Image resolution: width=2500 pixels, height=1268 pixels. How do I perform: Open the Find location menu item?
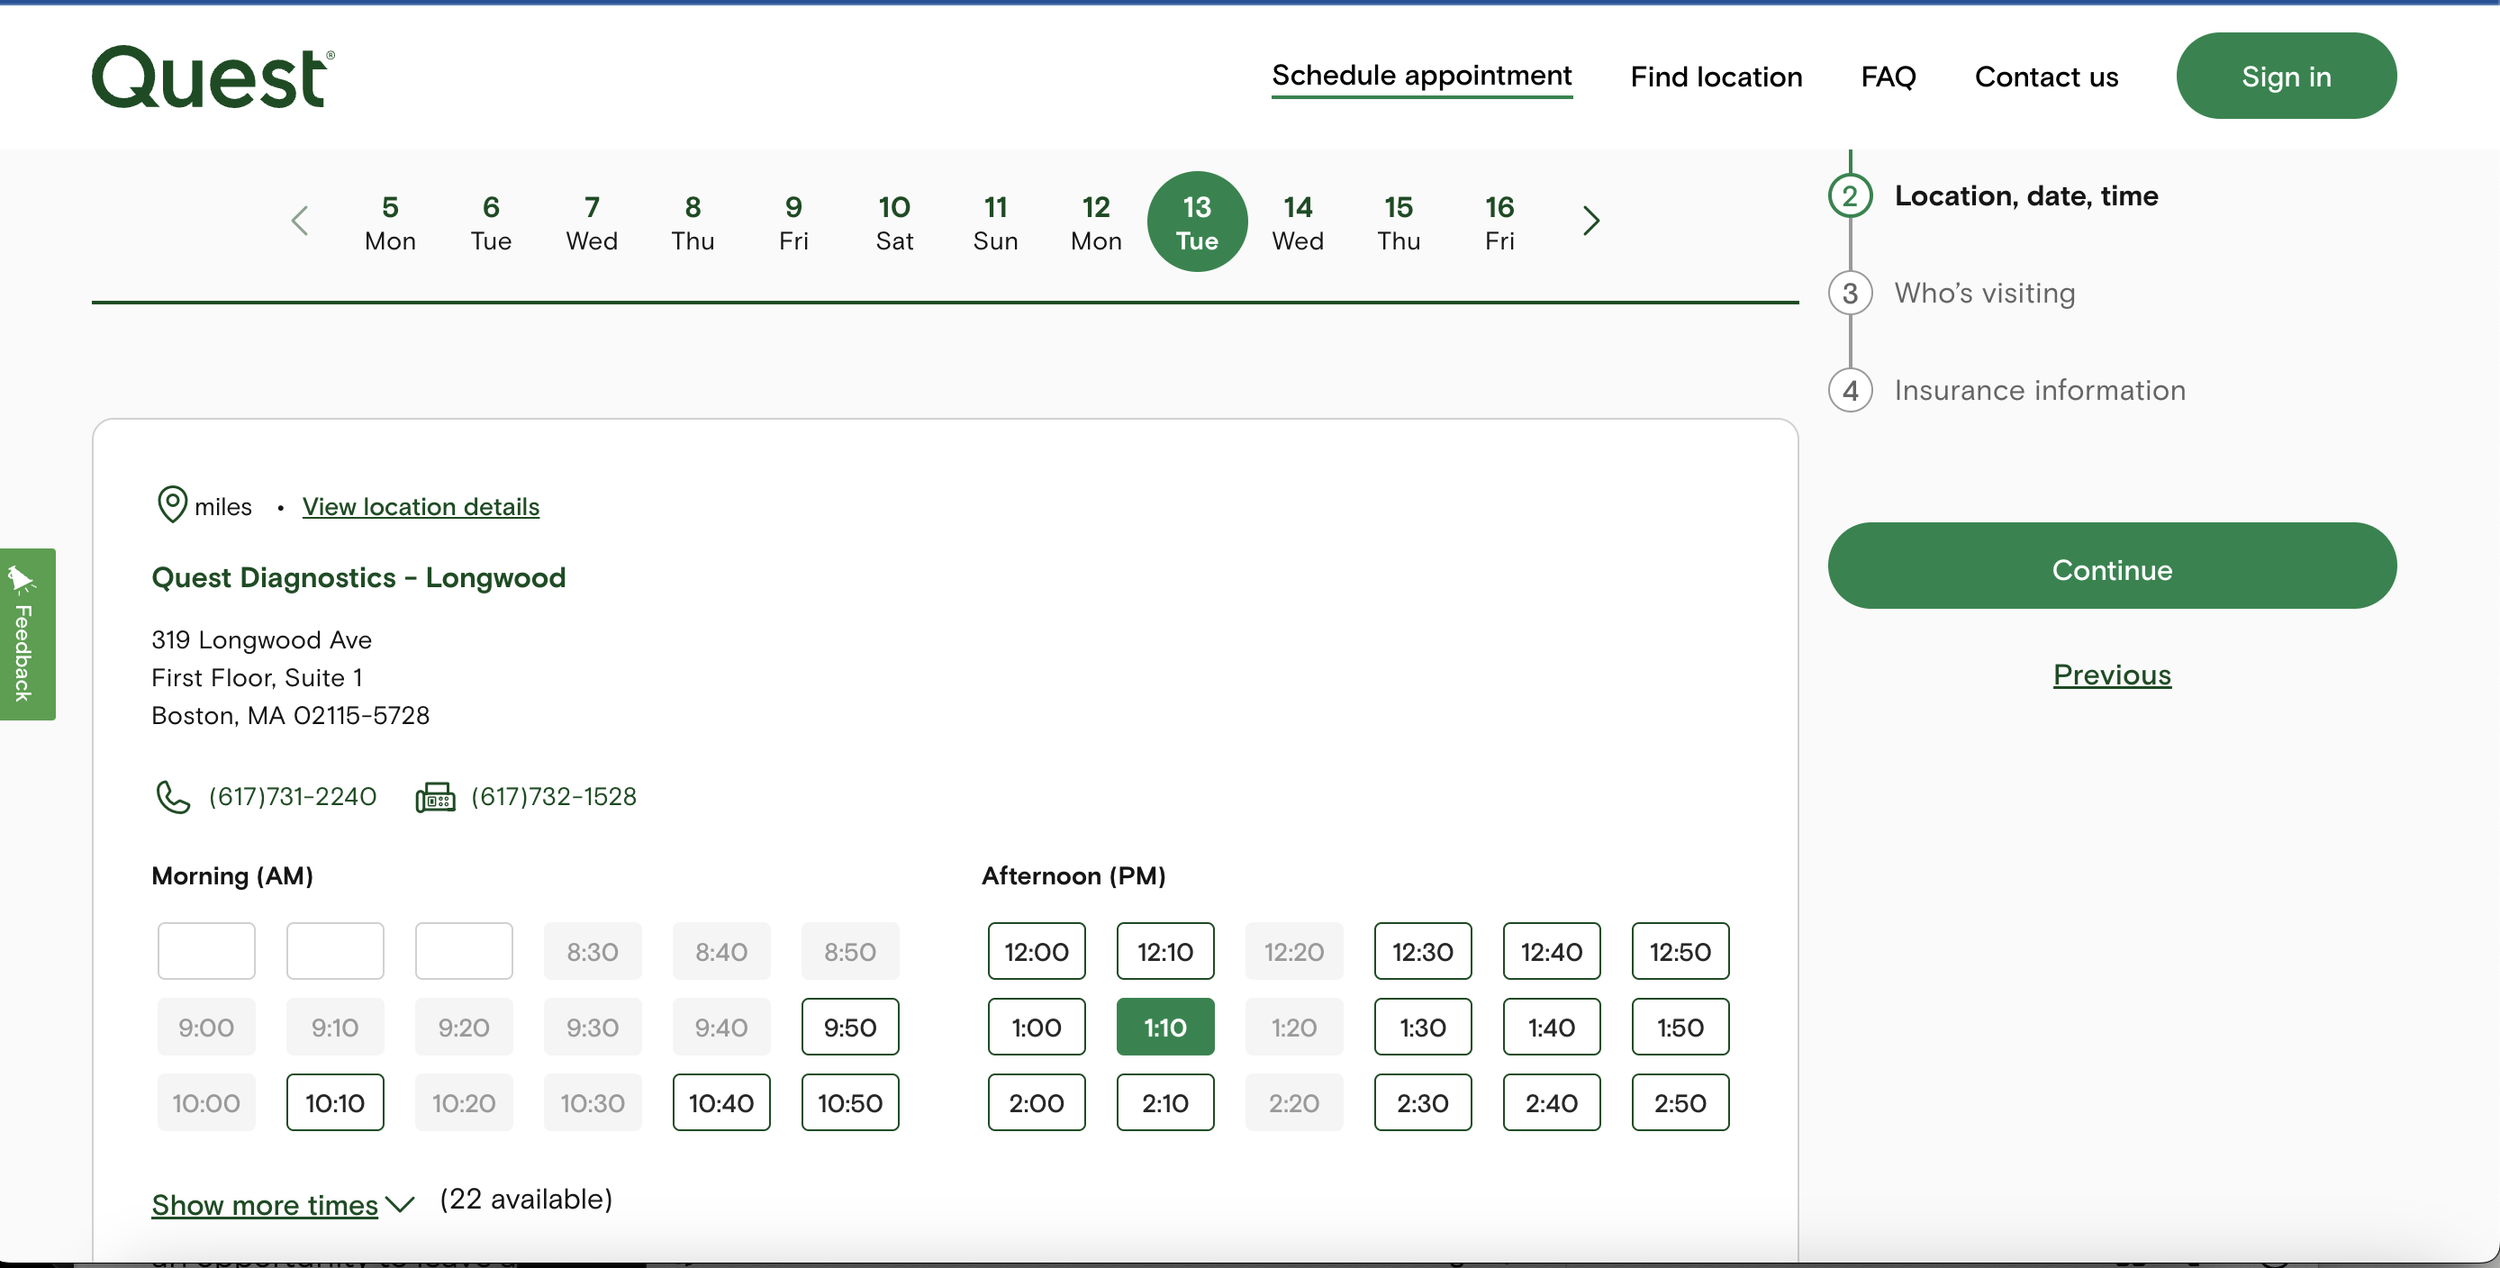1716,77
